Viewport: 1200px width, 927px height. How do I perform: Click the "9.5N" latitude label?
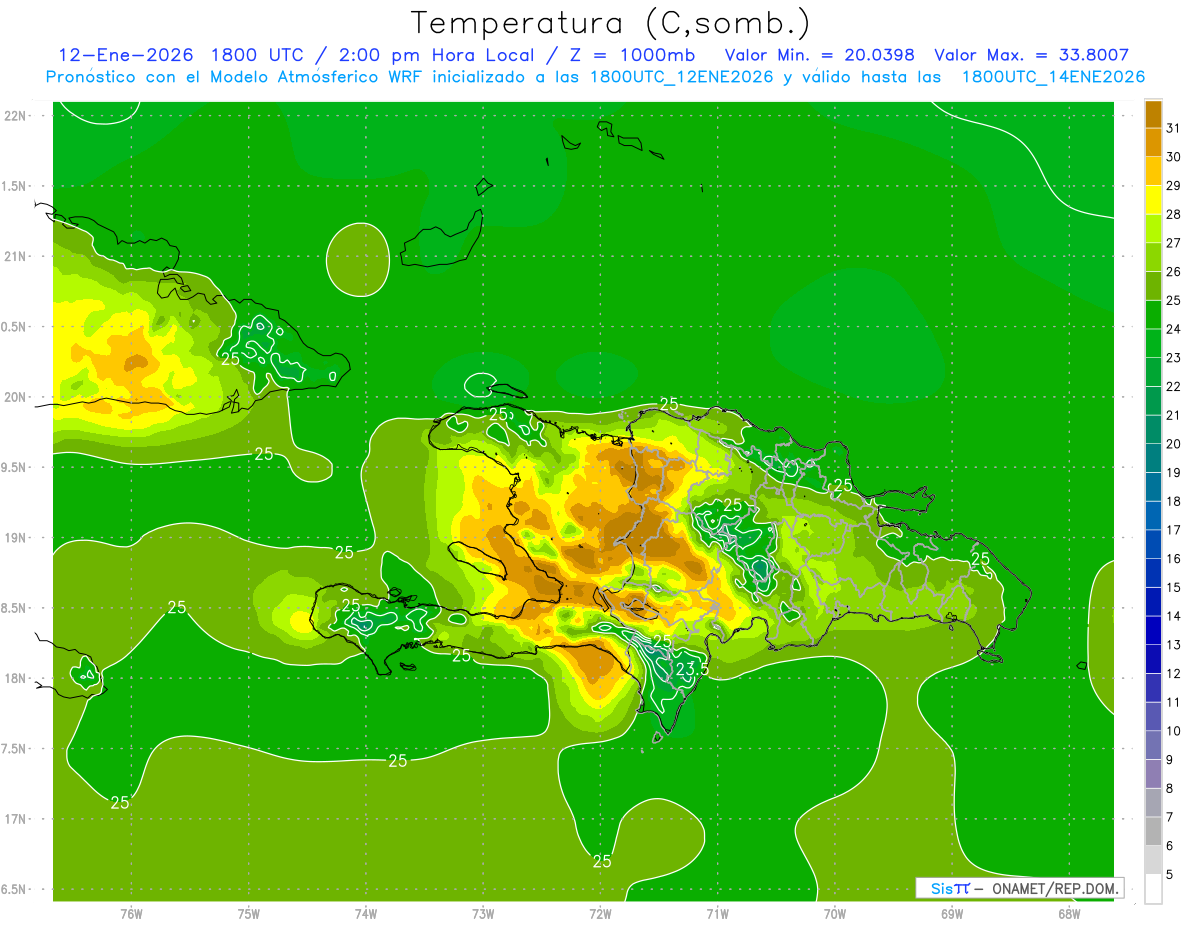point(13,467)
